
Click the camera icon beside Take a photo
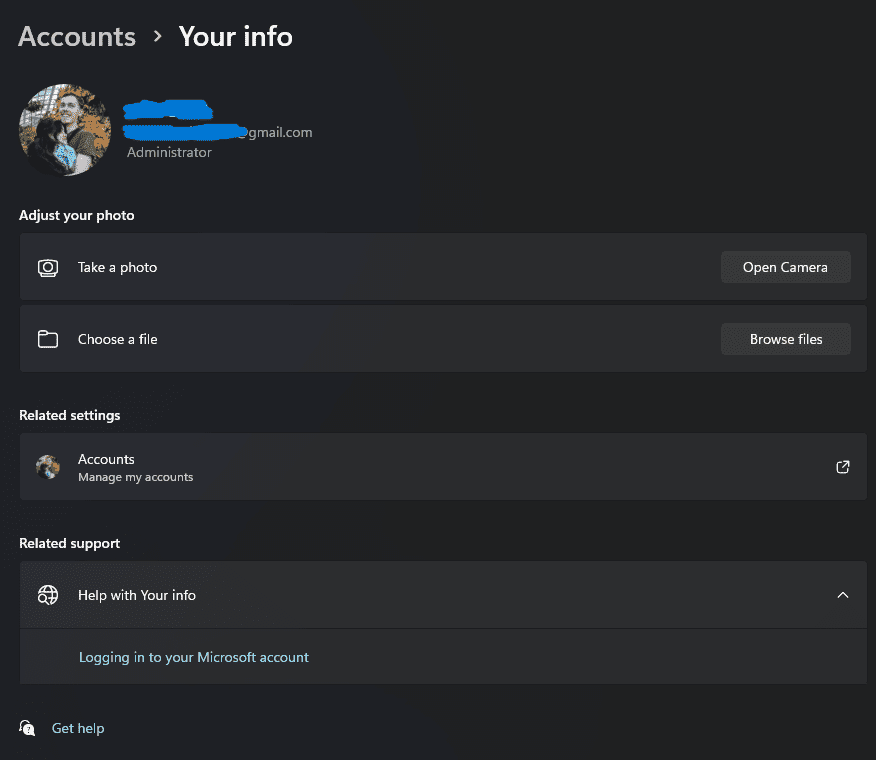coord(47,268)
